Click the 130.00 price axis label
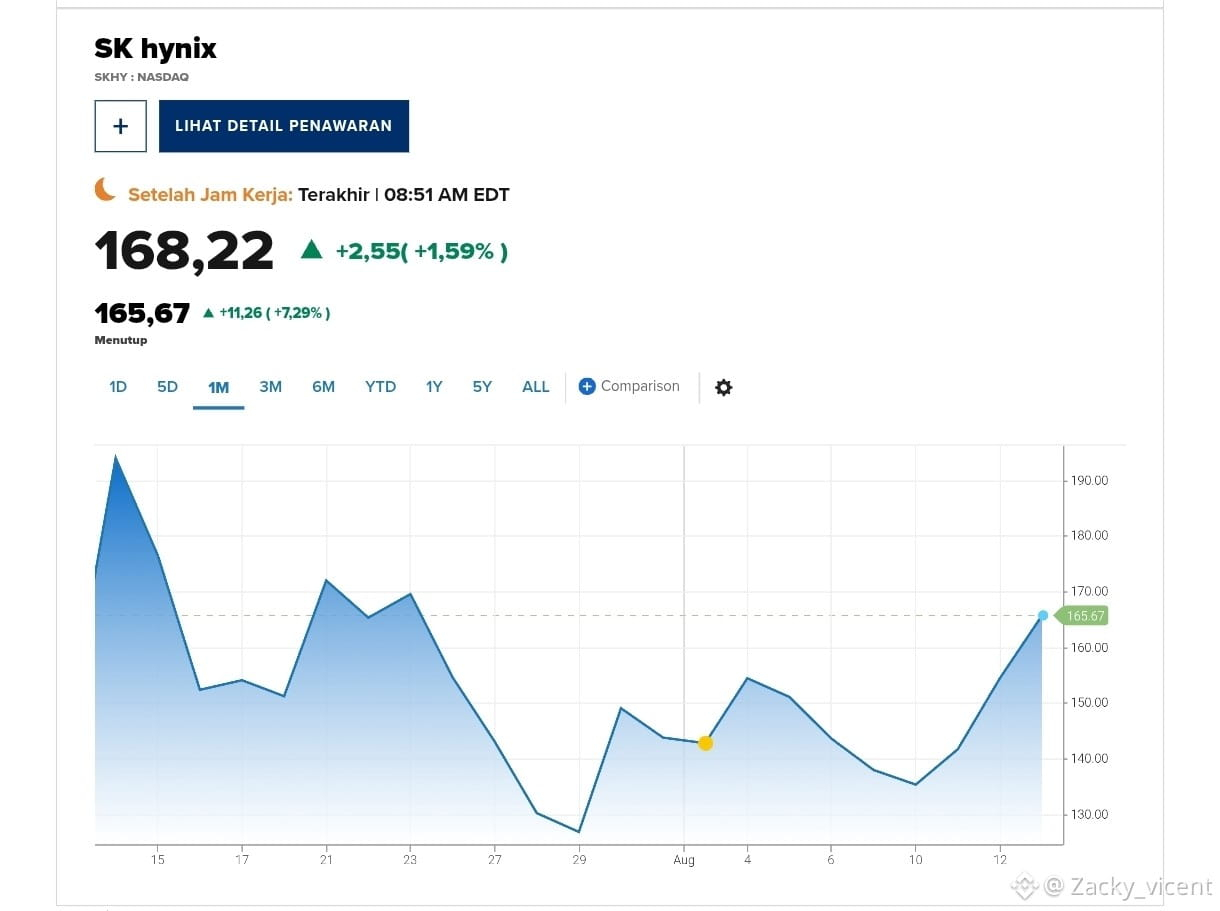 point(1089,814)
